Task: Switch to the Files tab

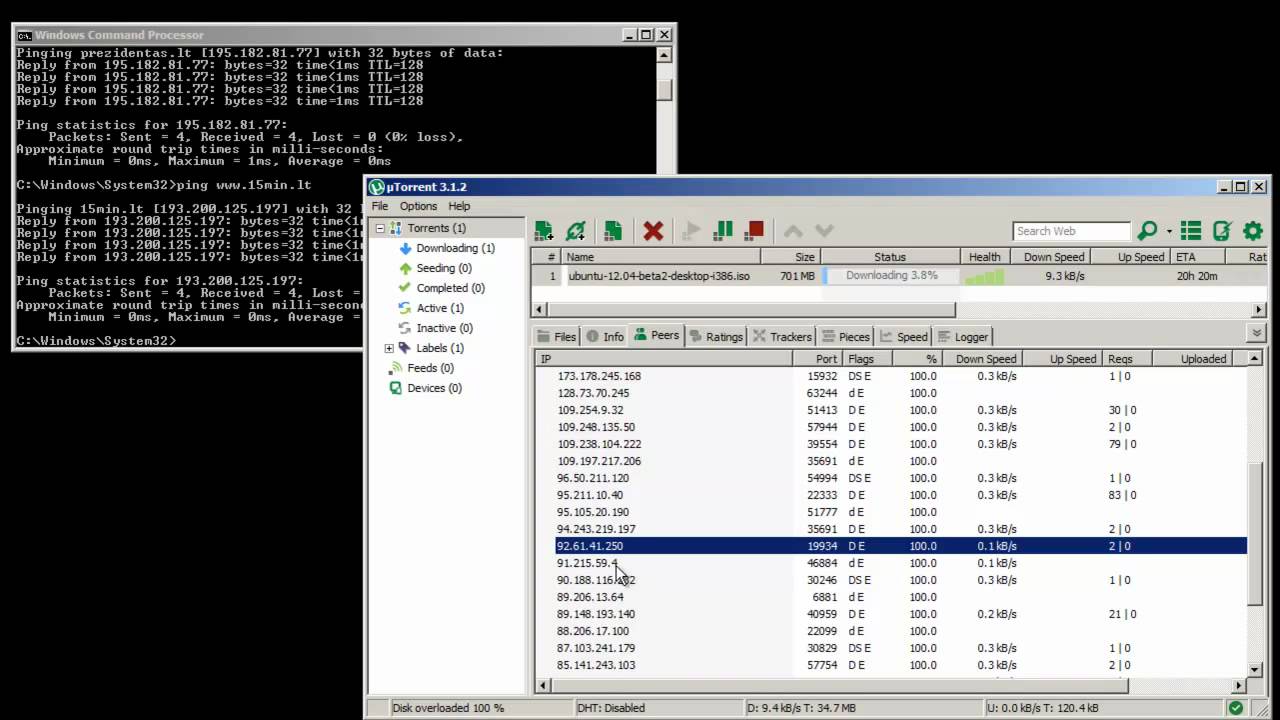Action: [x=557, y=337]
